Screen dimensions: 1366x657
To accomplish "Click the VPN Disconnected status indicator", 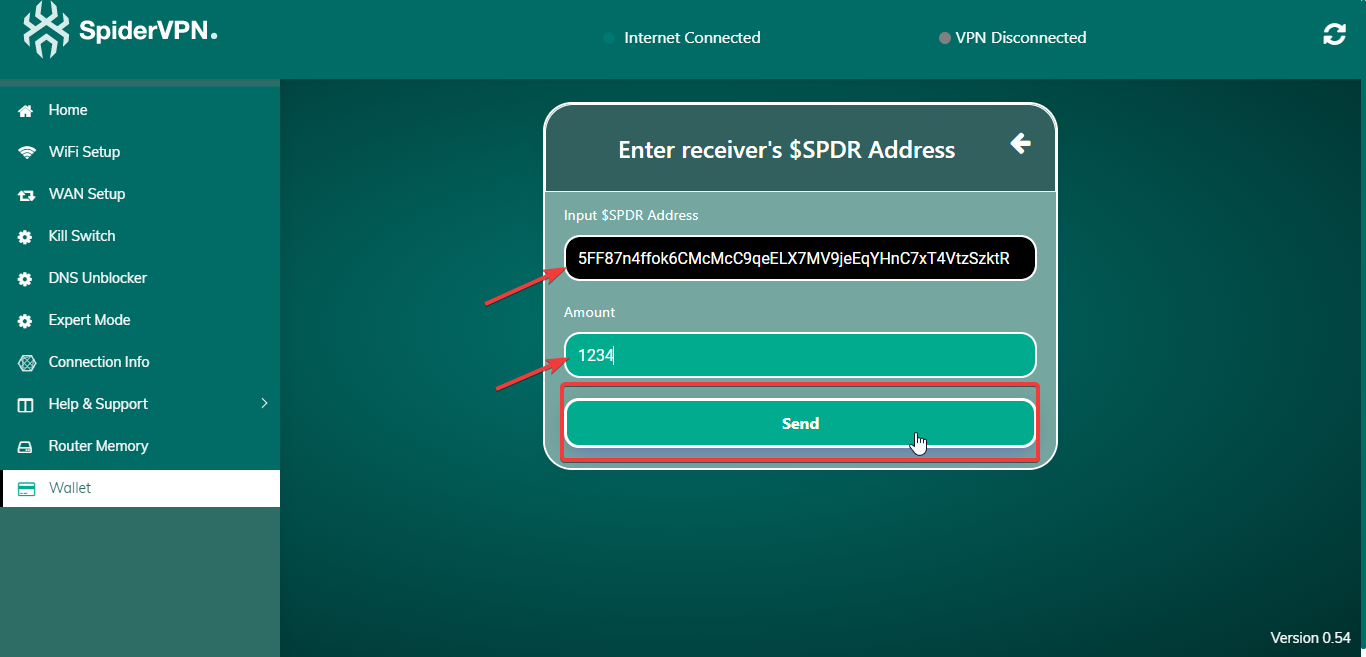I will (1012, 38).
